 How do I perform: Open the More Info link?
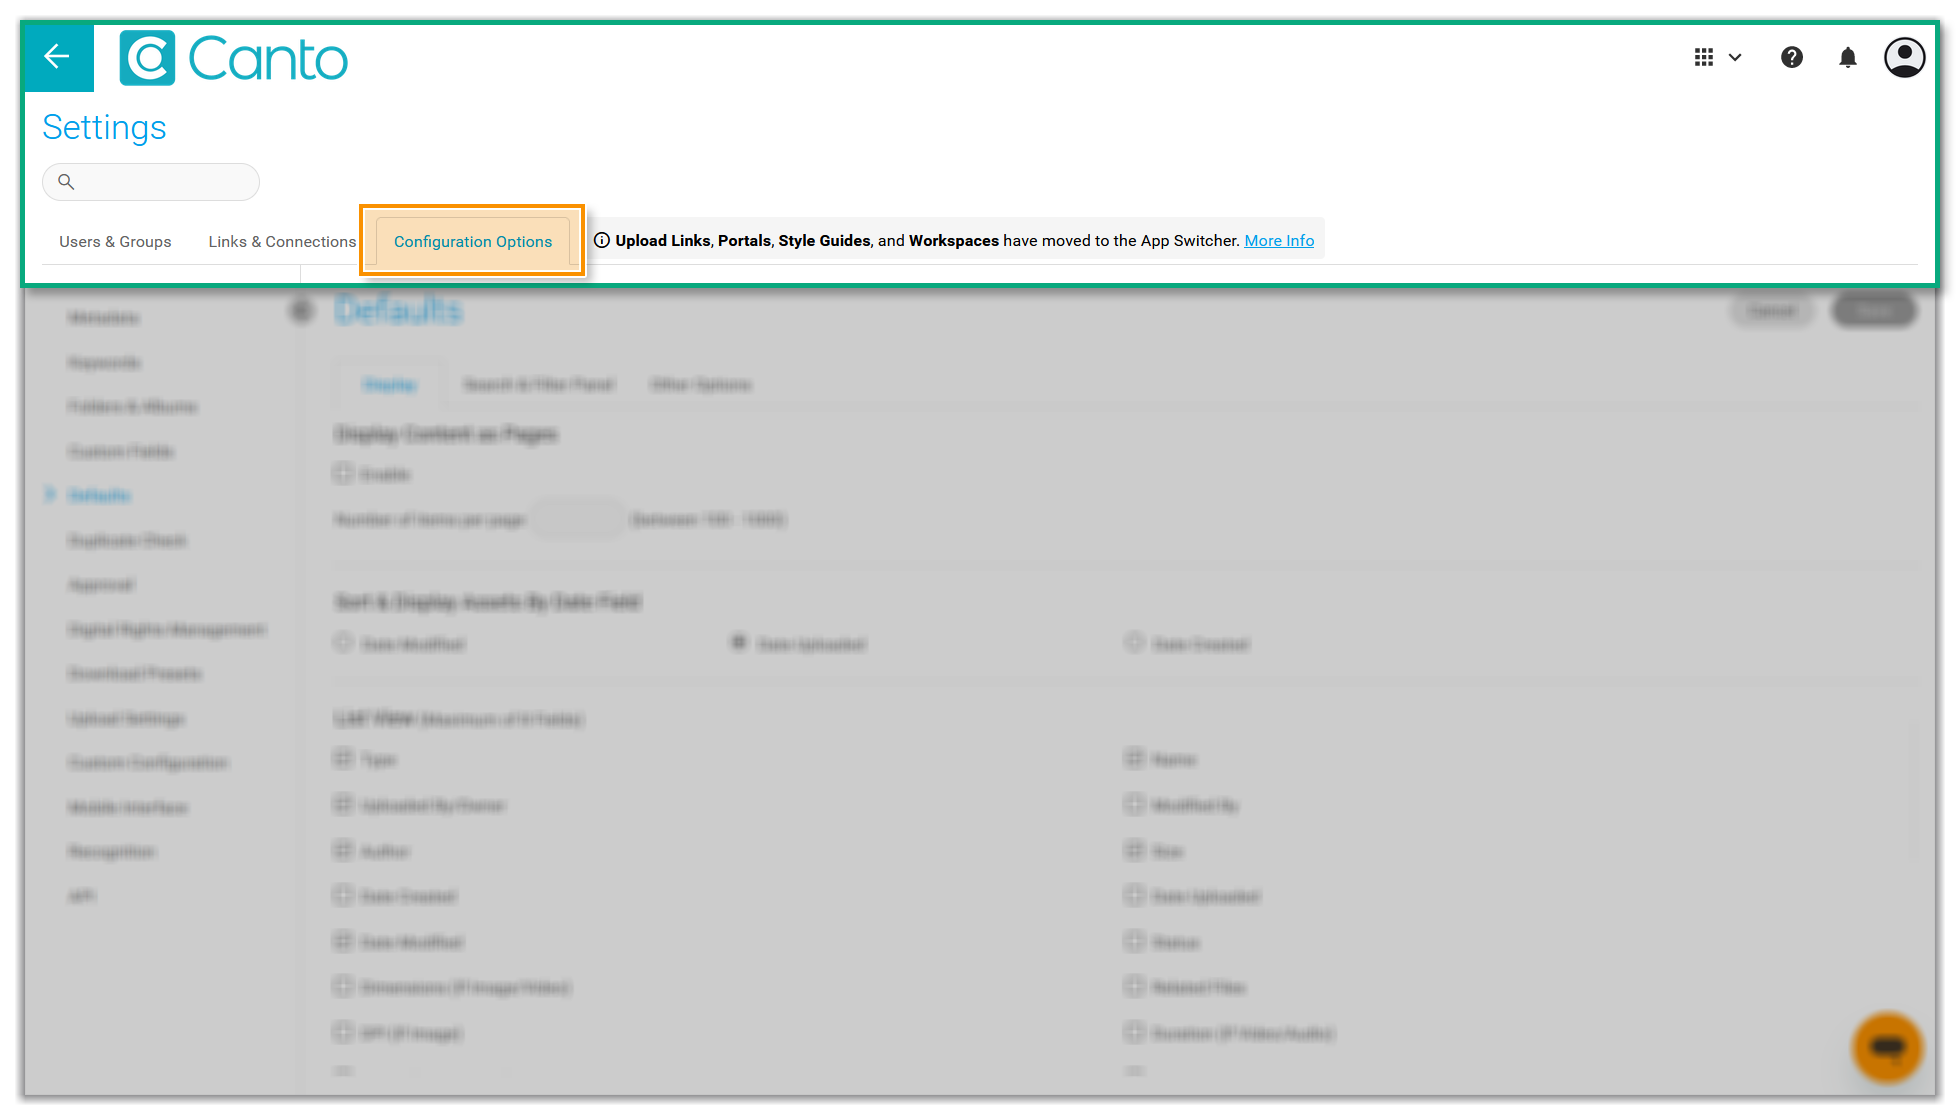(1279, 241)
